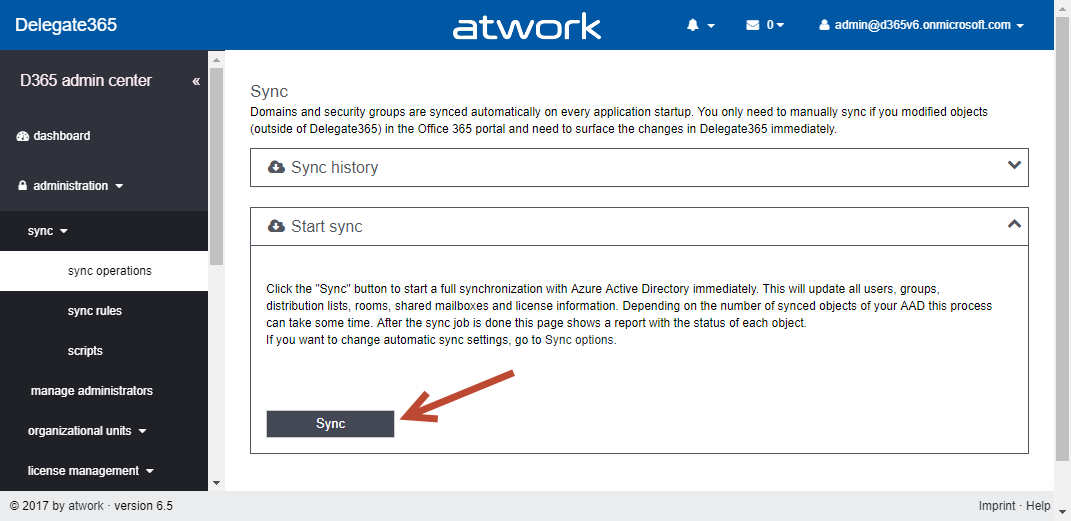Expand the Sync history panel chevron
The height and width of the screenshot is (521, 1071).
click(1014, 165)
